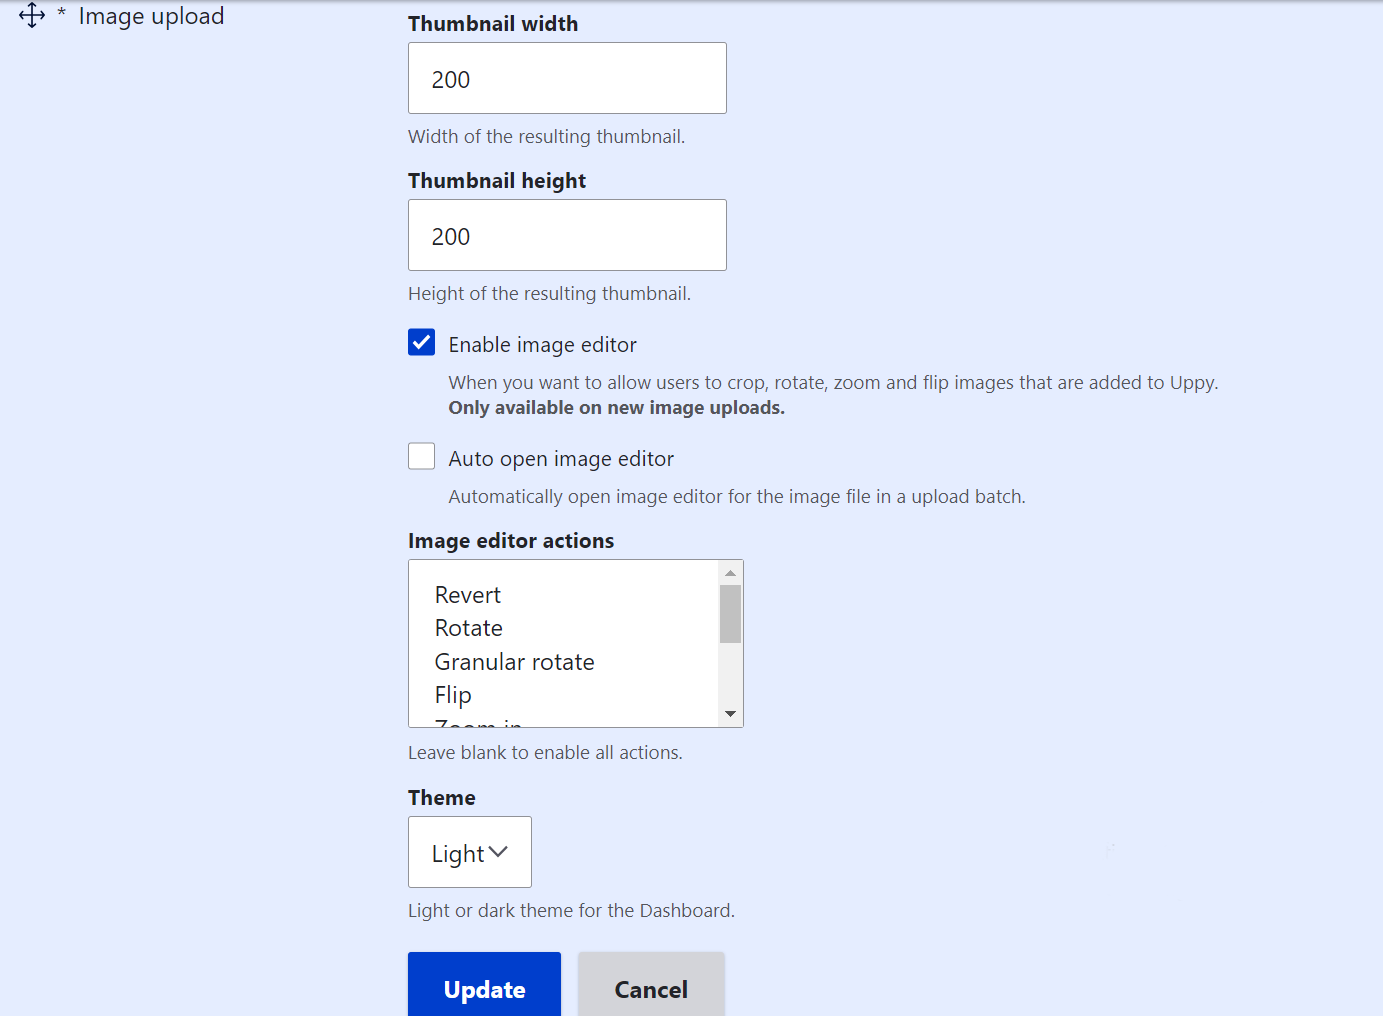Image resolution: width=1383 pixels, height=1016 pixels.
Task: Change theme from Light to another option
Action: click(x=469, y=851)
